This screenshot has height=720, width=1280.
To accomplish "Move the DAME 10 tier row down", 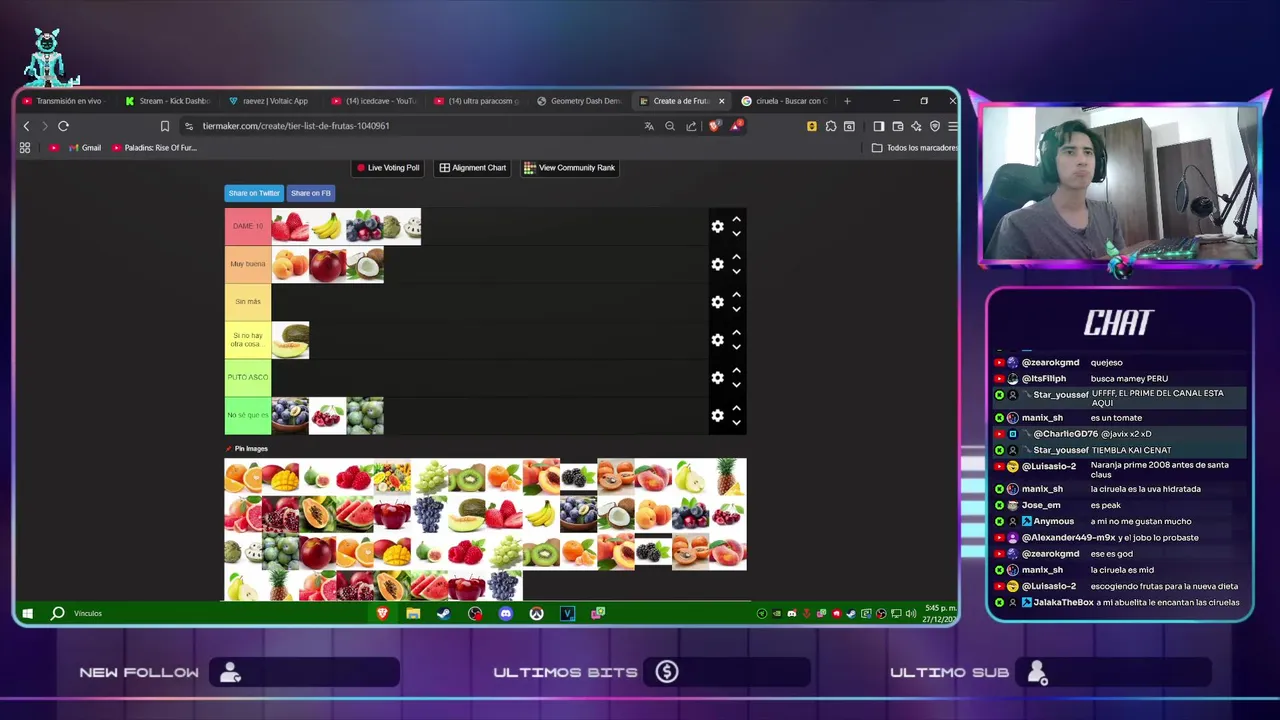I will (x=736, y=234).
